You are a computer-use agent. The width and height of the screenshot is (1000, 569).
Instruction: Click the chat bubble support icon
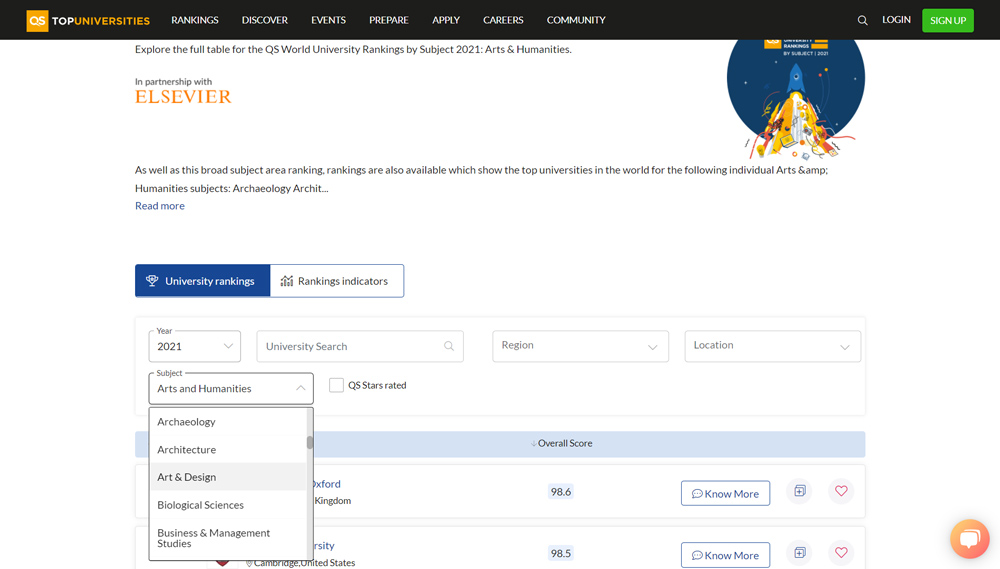coord(969,538)
